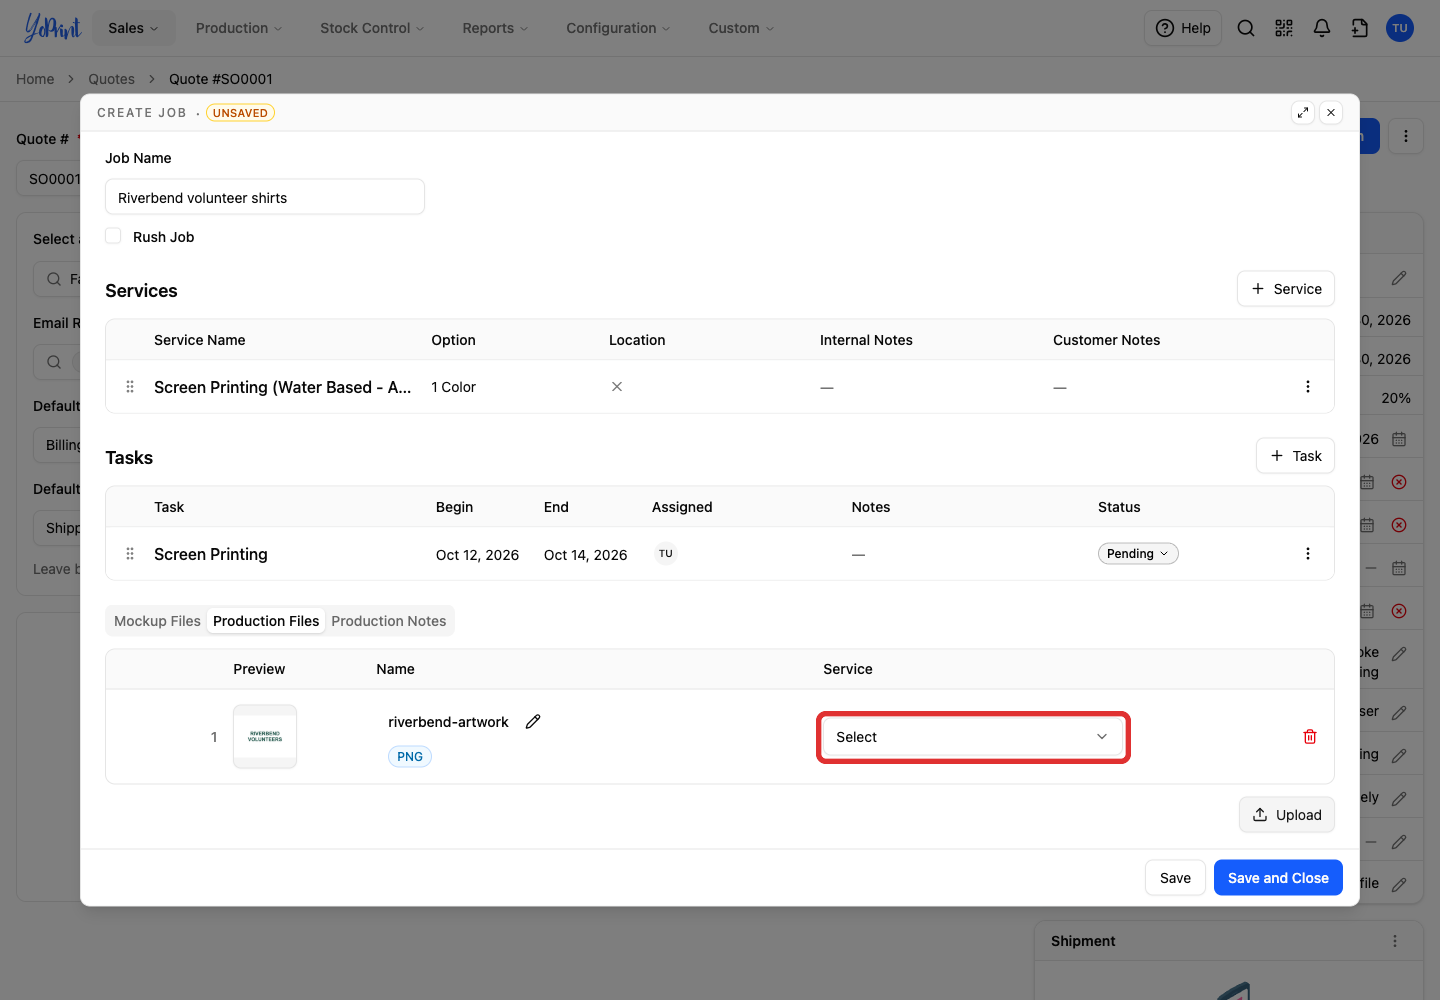Go to the Quotes breadcrumb link

click(111, 79)
